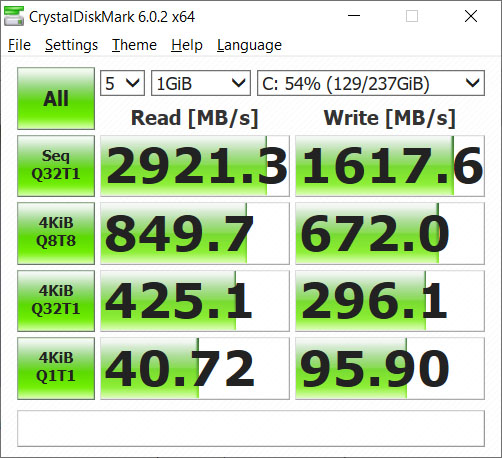The width and height of the screenshot is (502, 458).
Task: Click the Read [MB/s] column header
Action: click(195, 118)
